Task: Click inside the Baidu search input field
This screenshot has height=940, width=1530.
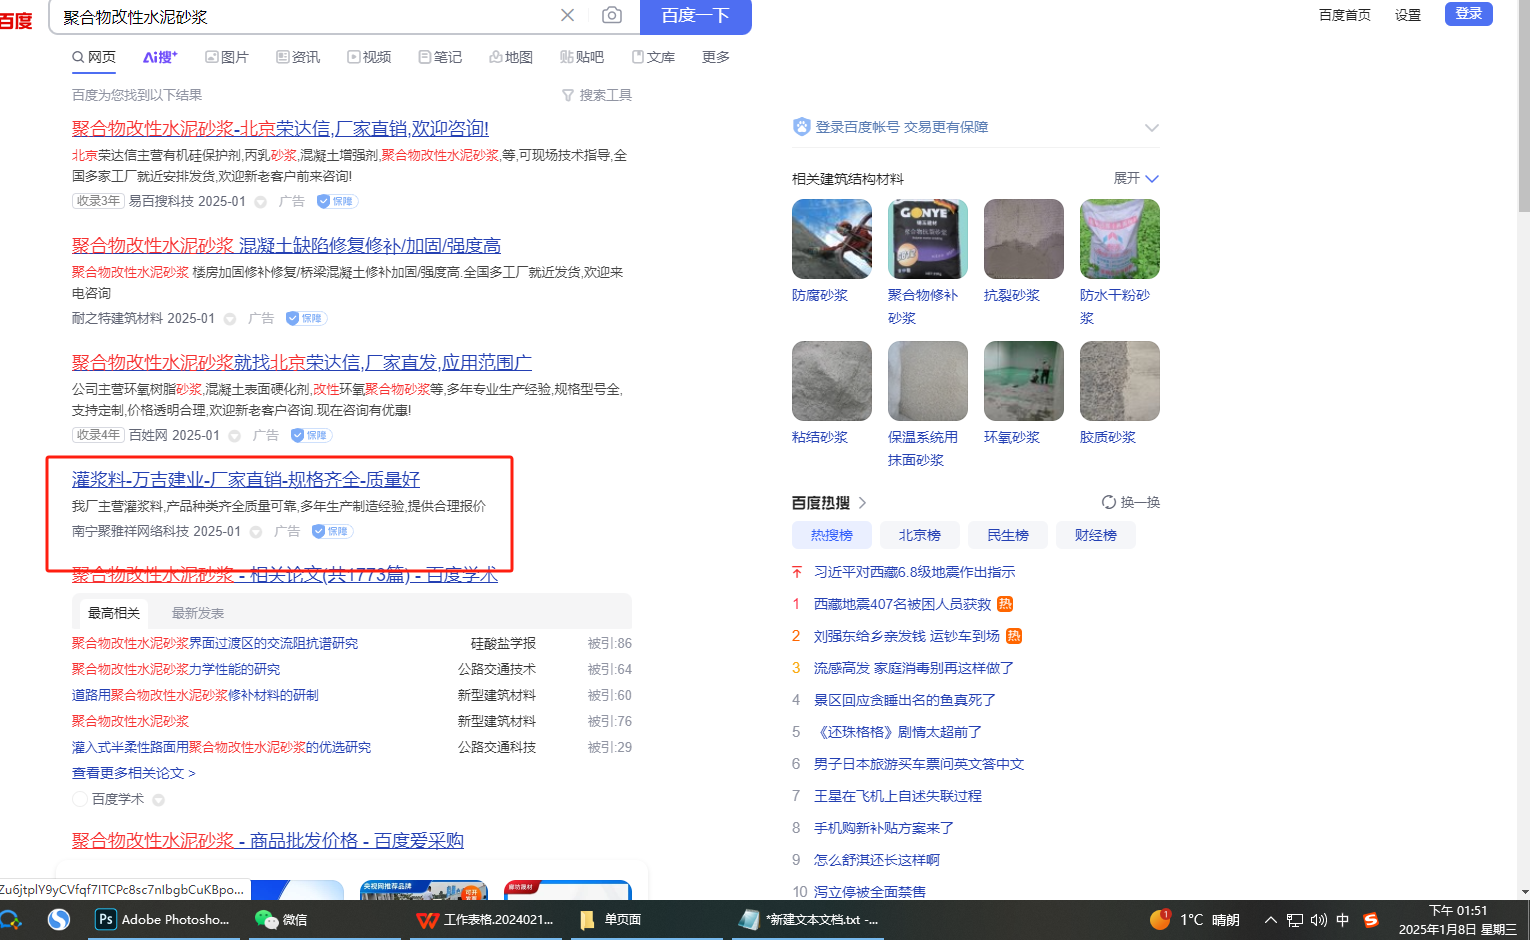Action: point(305,16)
